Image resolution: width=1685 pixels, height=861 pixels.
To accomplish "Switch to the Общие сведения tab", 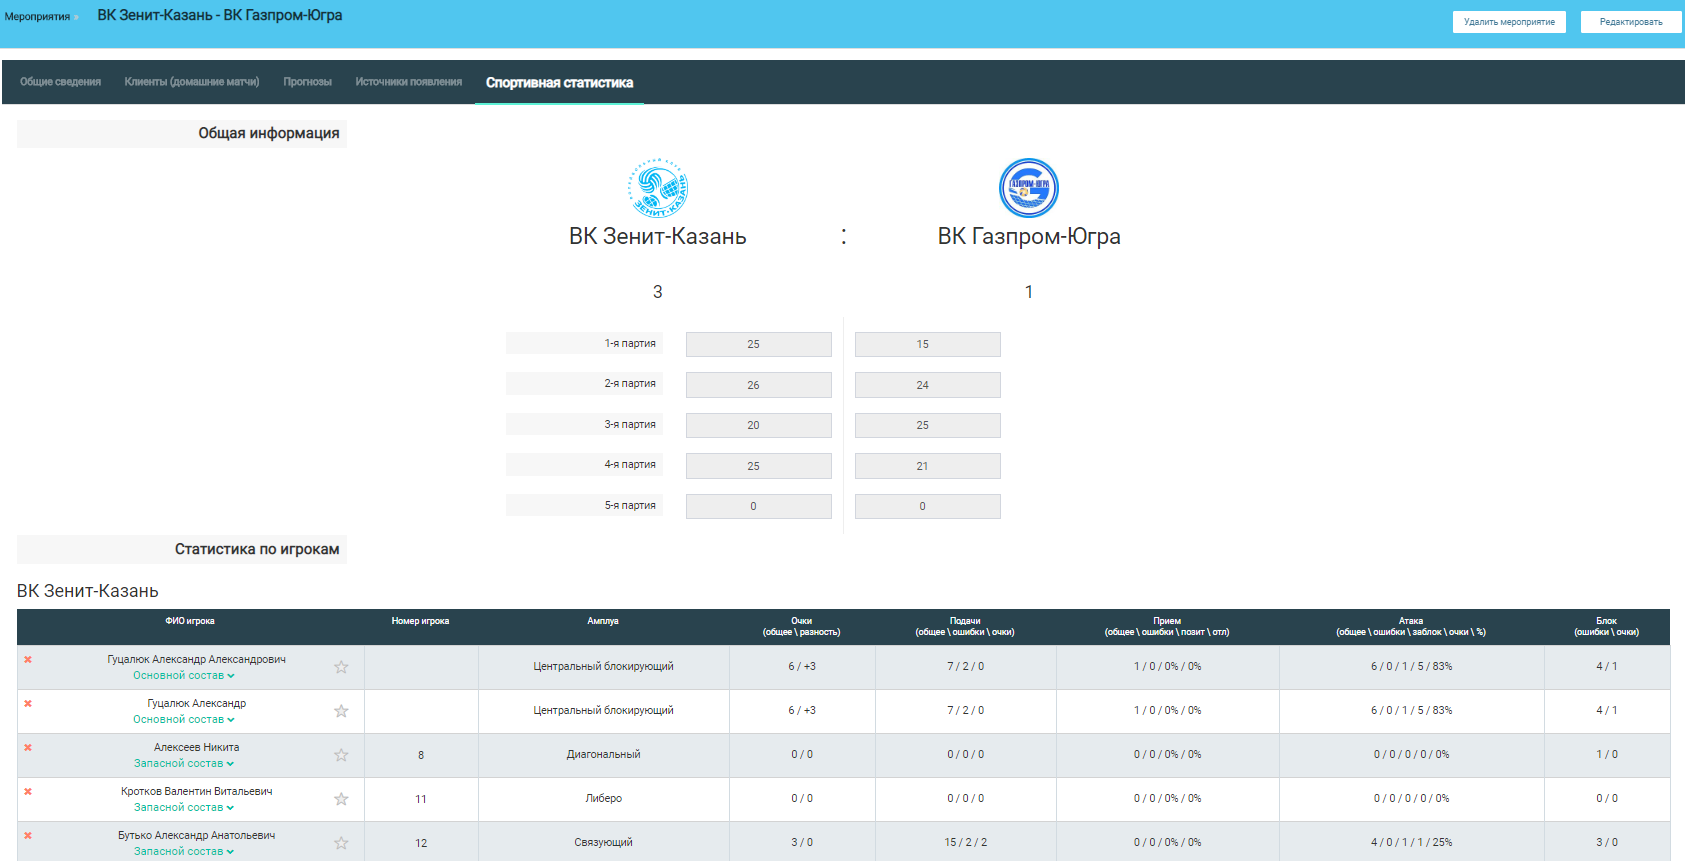I will 60,82.
